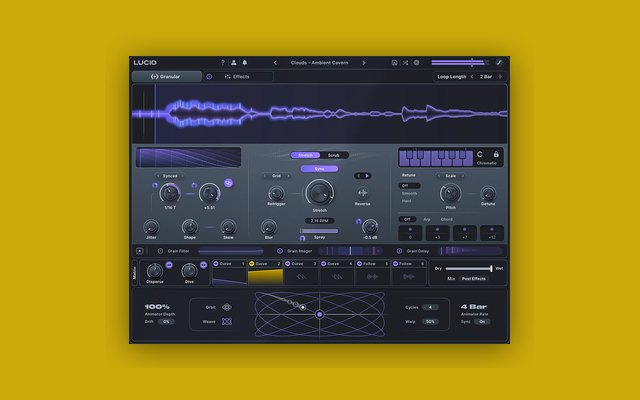This screenshot has width=640, height=400.
Task: Click the preset name Clouds - Ambient Cavern
Action: [319, 63]
